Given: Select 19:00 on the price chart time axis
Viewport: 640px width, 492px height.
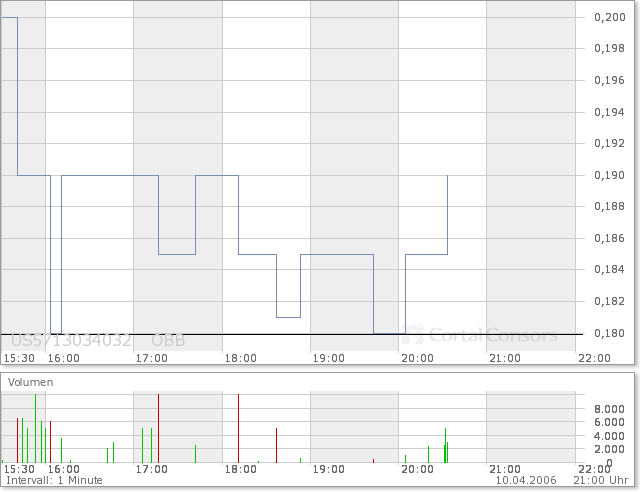Looking at the screenshot, I should tap(329, 358).
